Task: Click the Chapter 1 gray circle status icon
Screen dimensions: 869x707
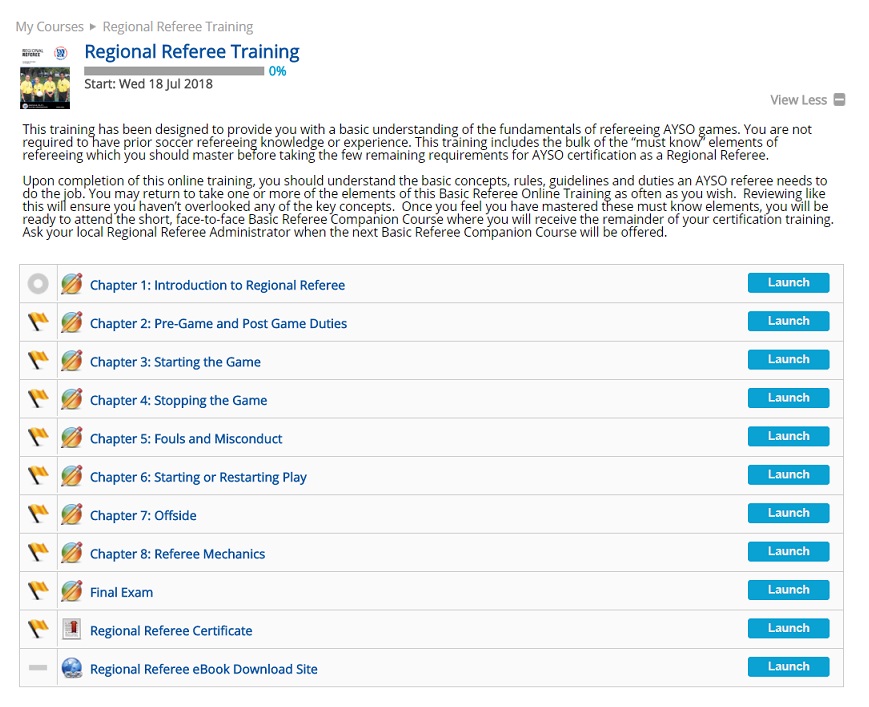Action: click(x=38, y=284)
